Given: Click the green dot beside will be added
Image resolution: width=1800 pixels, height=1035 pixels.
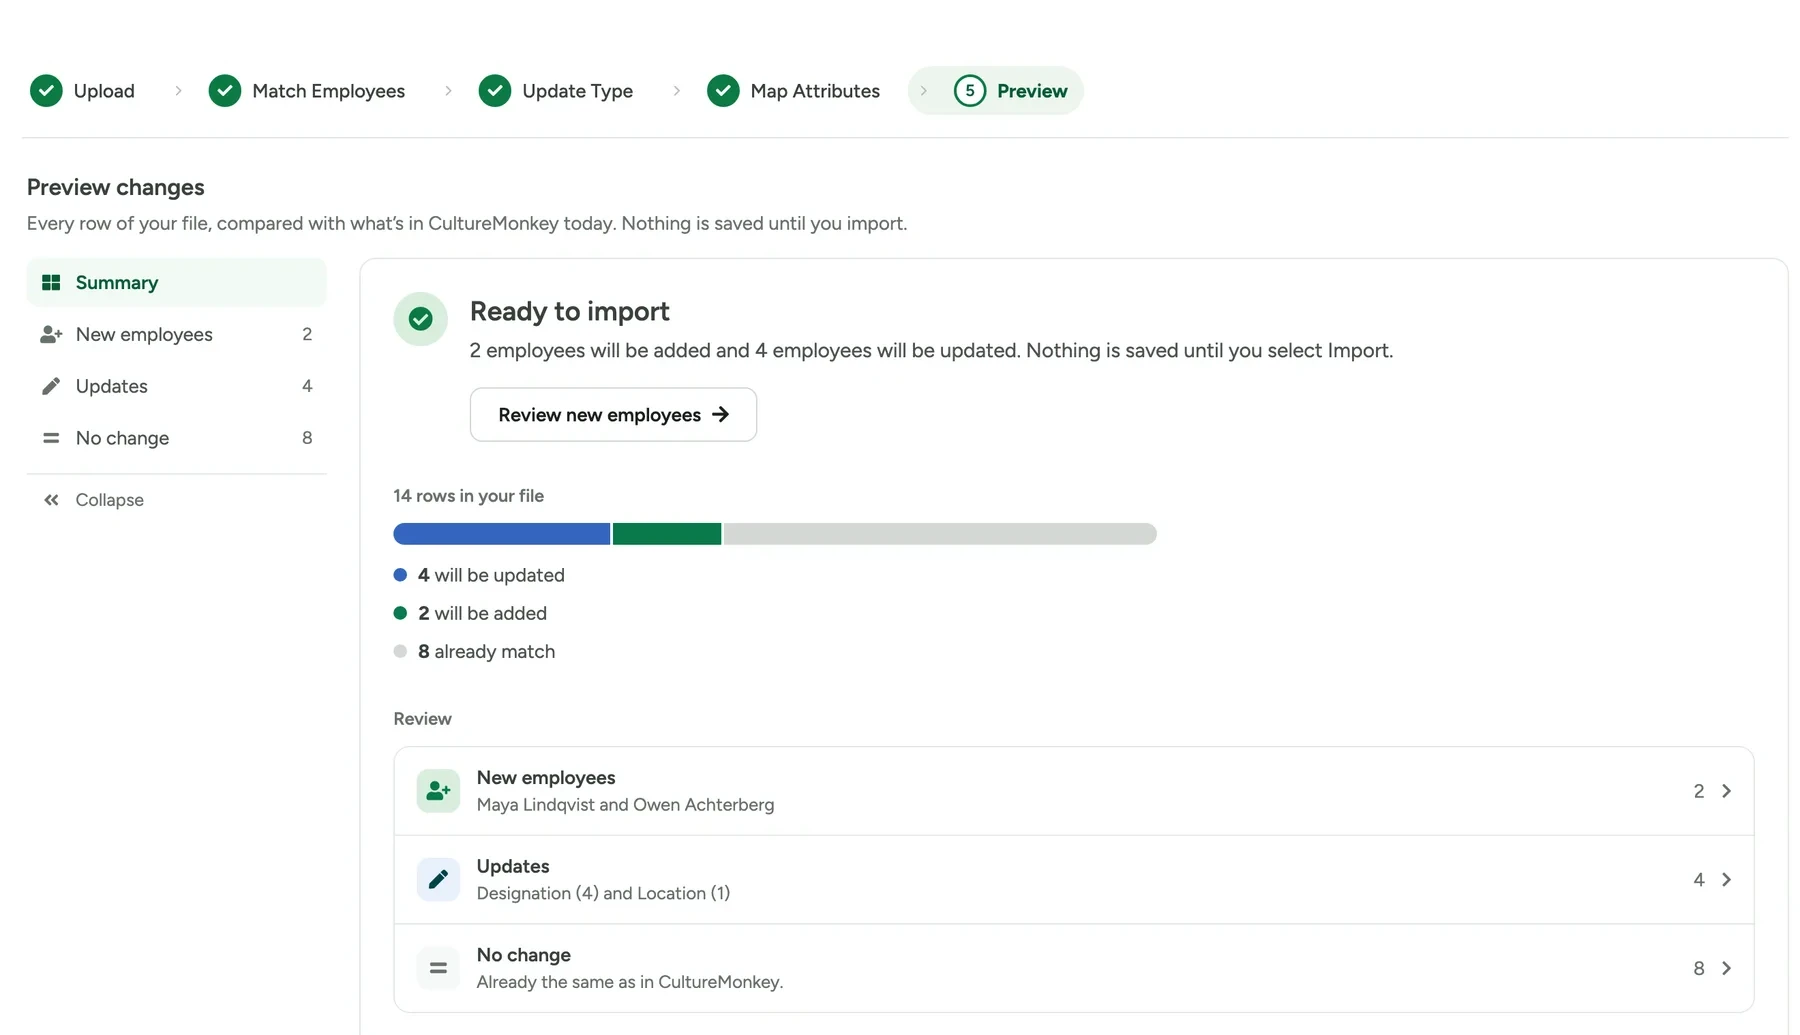Looking at the screenshot, I should (x=400, y=613).
